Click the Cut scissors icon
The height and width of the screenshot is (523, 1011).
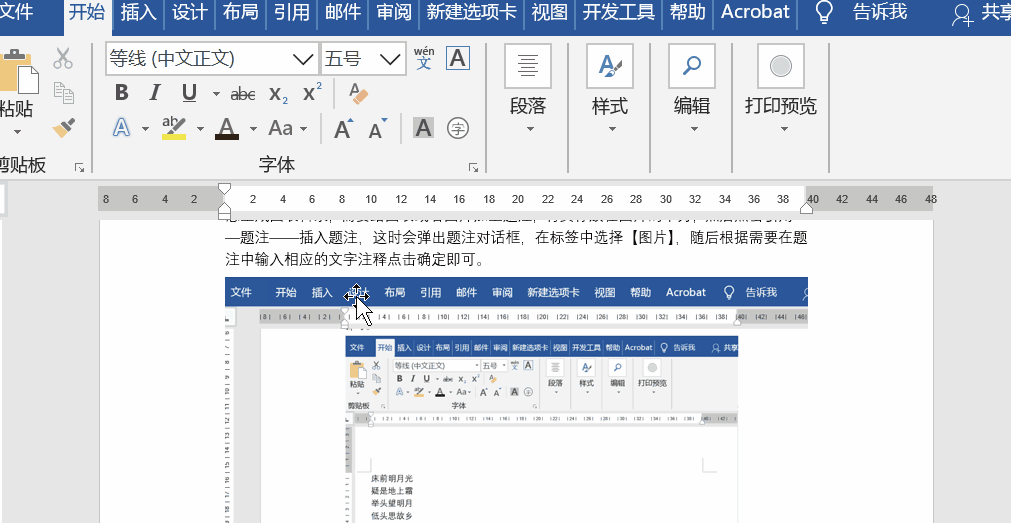coord(63,58)
